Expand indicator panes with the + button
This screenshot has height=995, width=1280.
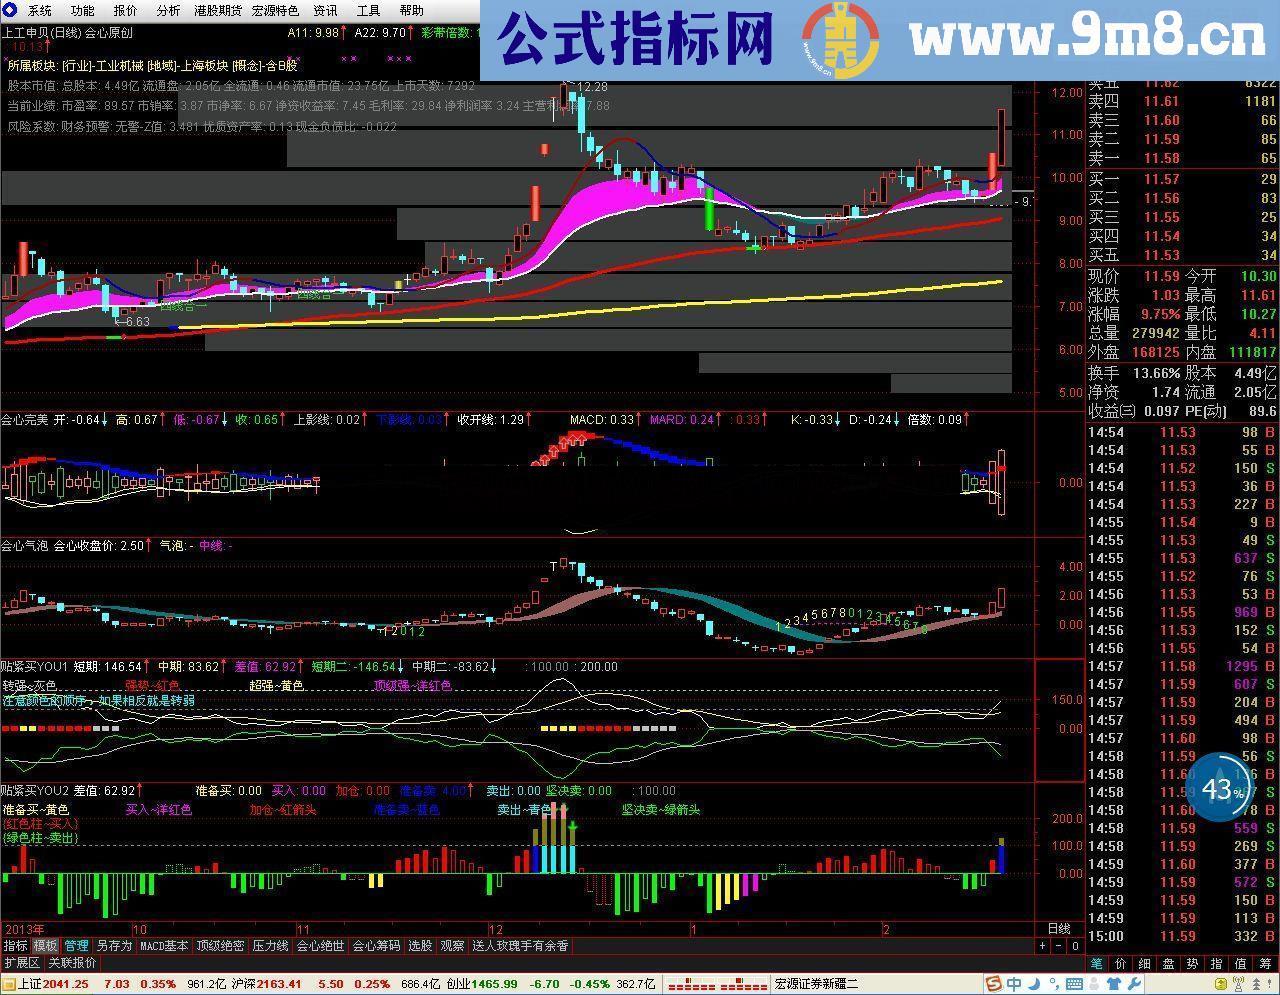(1043, 946)
